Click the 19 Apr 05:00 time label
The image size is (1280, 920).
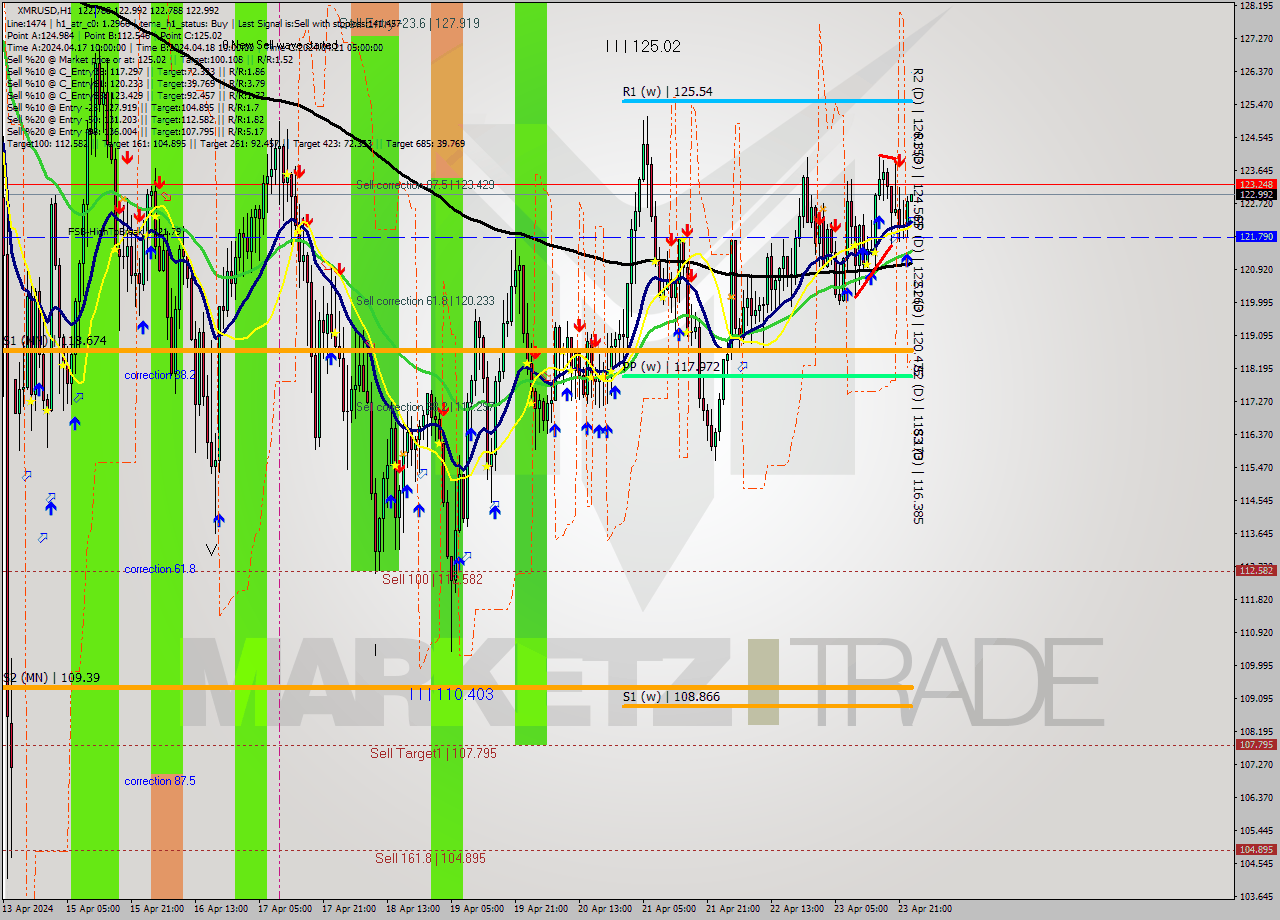pyautogui.click(x=477, y=909)
